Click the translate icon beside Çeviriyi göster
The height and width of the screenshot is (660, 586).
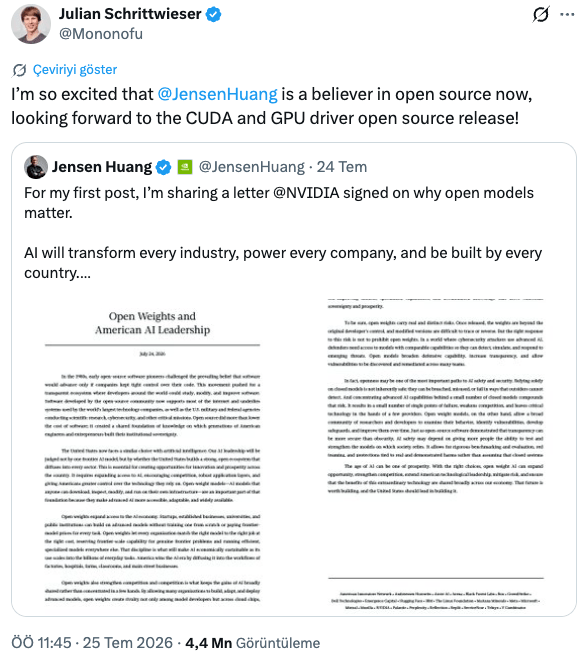pos(19,70)
